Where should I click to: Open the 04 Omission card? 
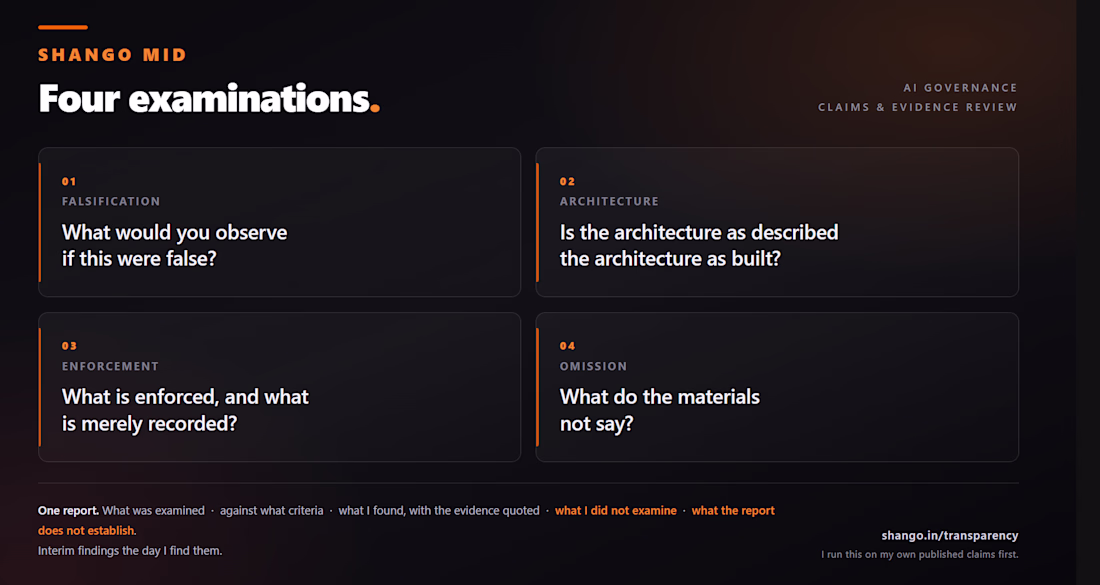pos(777,387)
